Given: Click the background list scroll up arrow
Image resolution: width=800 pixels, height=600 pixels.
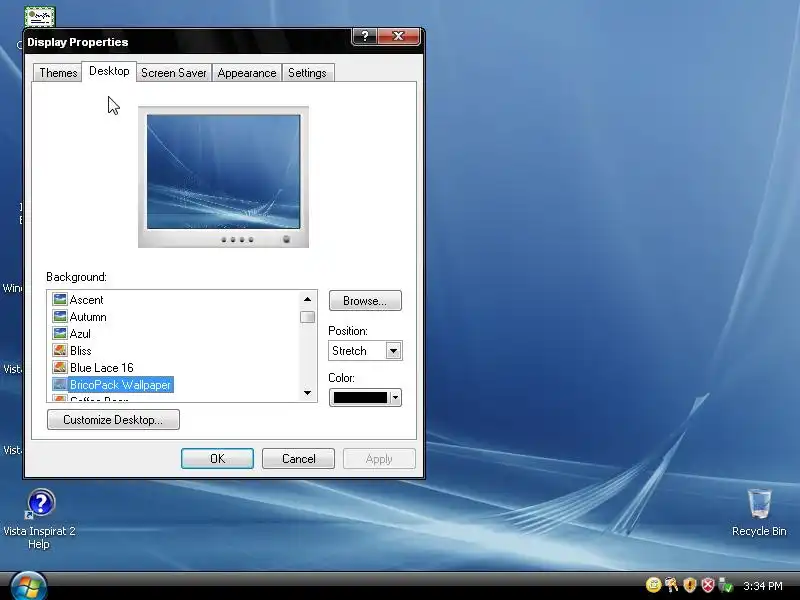Looking at the screenshot, I should pos(307,299).
